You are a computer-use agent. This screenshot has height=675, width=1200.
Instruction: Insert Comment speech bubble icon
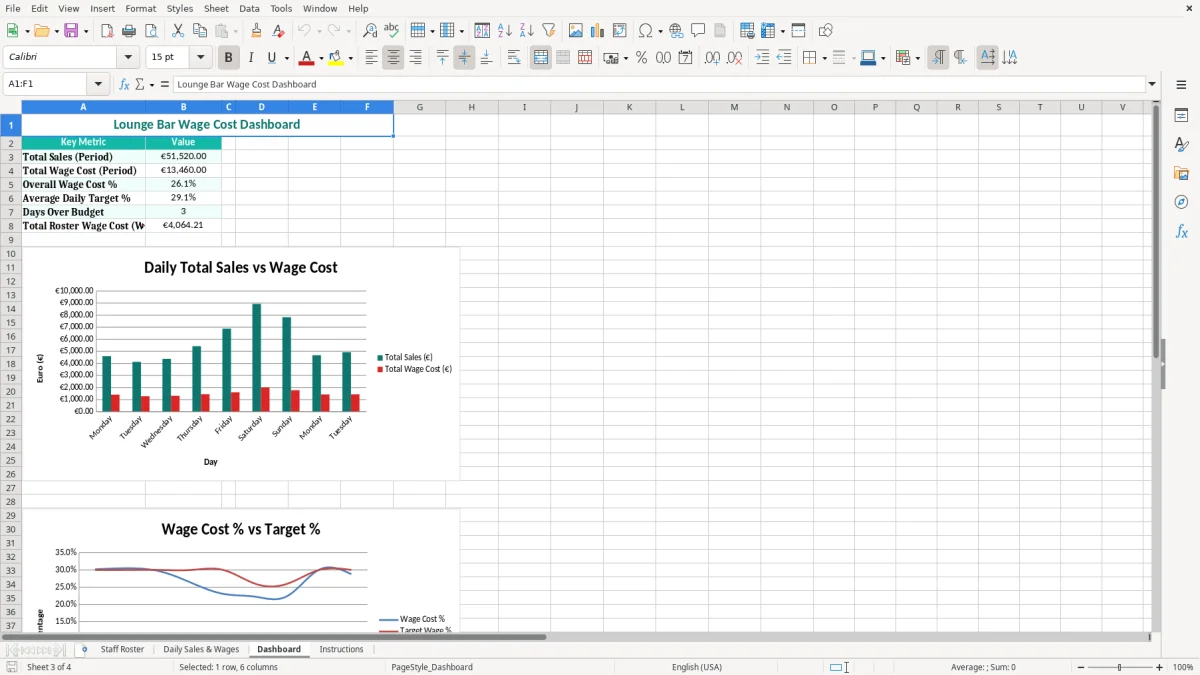(698, 31)
